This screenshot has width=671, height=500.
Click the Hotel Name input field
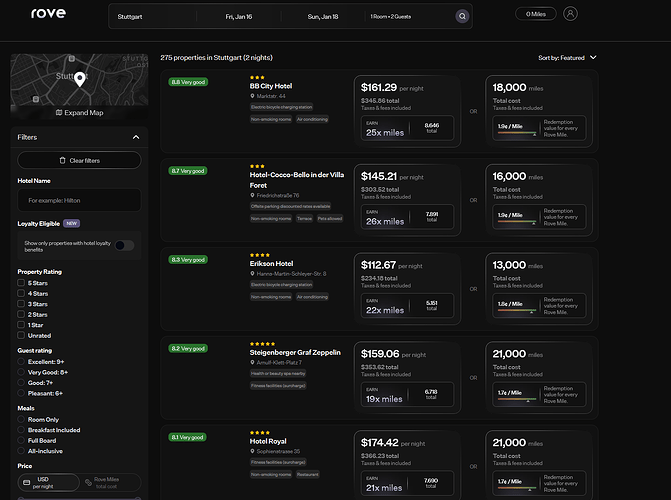[79, 201]
